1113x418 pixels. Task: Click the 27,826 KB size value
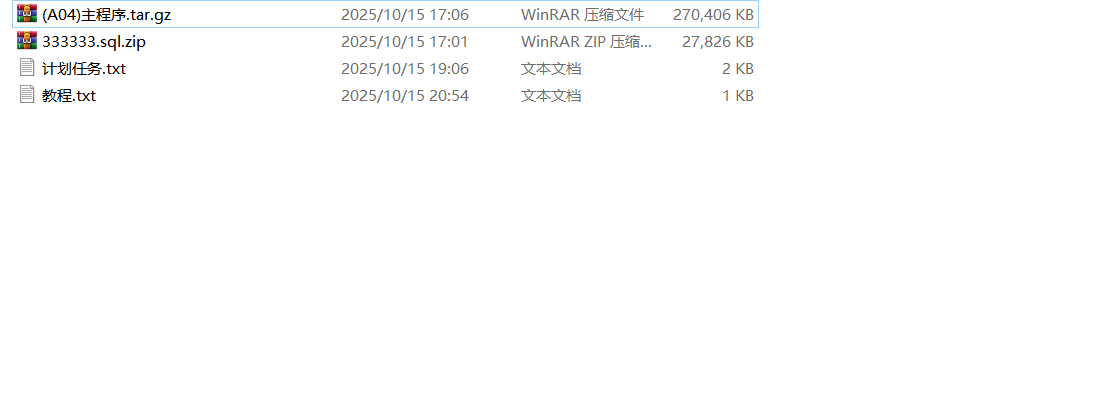pyautogui.click(x=718, y=42)
